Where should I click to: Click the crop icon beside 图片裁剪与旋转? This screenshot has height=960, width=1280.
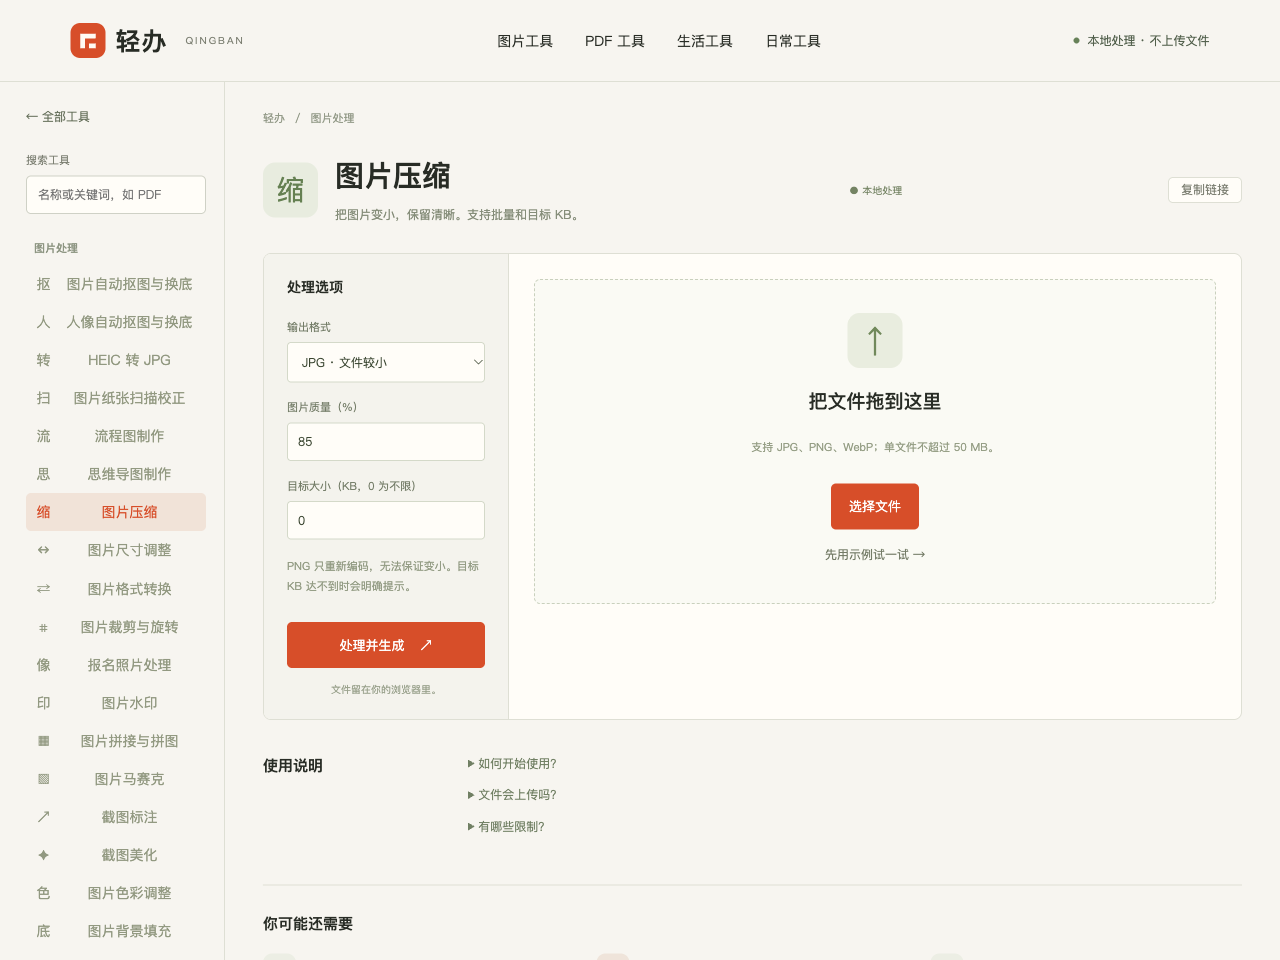click(x=43, y=627)
